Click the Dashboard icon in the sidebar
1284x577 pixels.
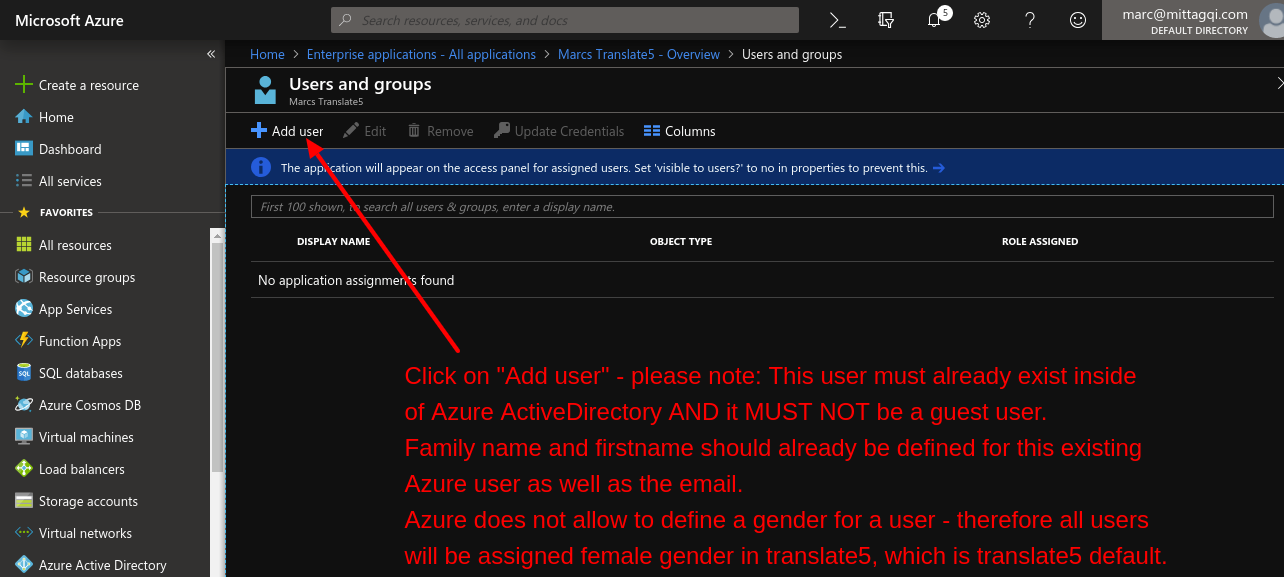point(24,149)
